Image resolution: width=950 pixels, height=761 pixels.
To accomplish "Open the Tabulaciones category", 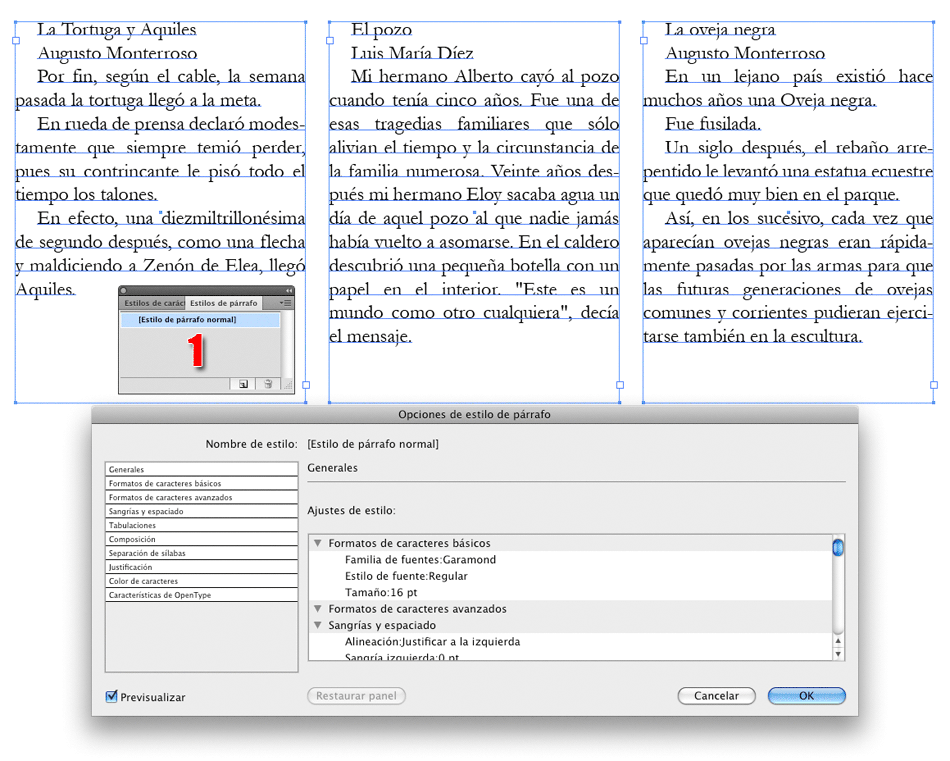I will 201,525.
